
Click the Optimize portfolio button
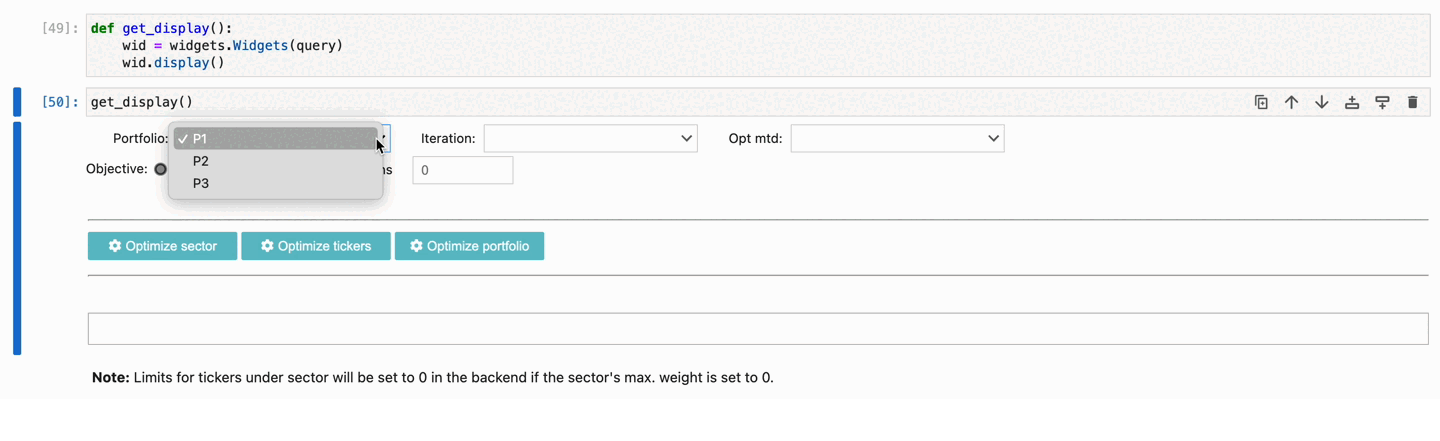click(x=469, y=246)
